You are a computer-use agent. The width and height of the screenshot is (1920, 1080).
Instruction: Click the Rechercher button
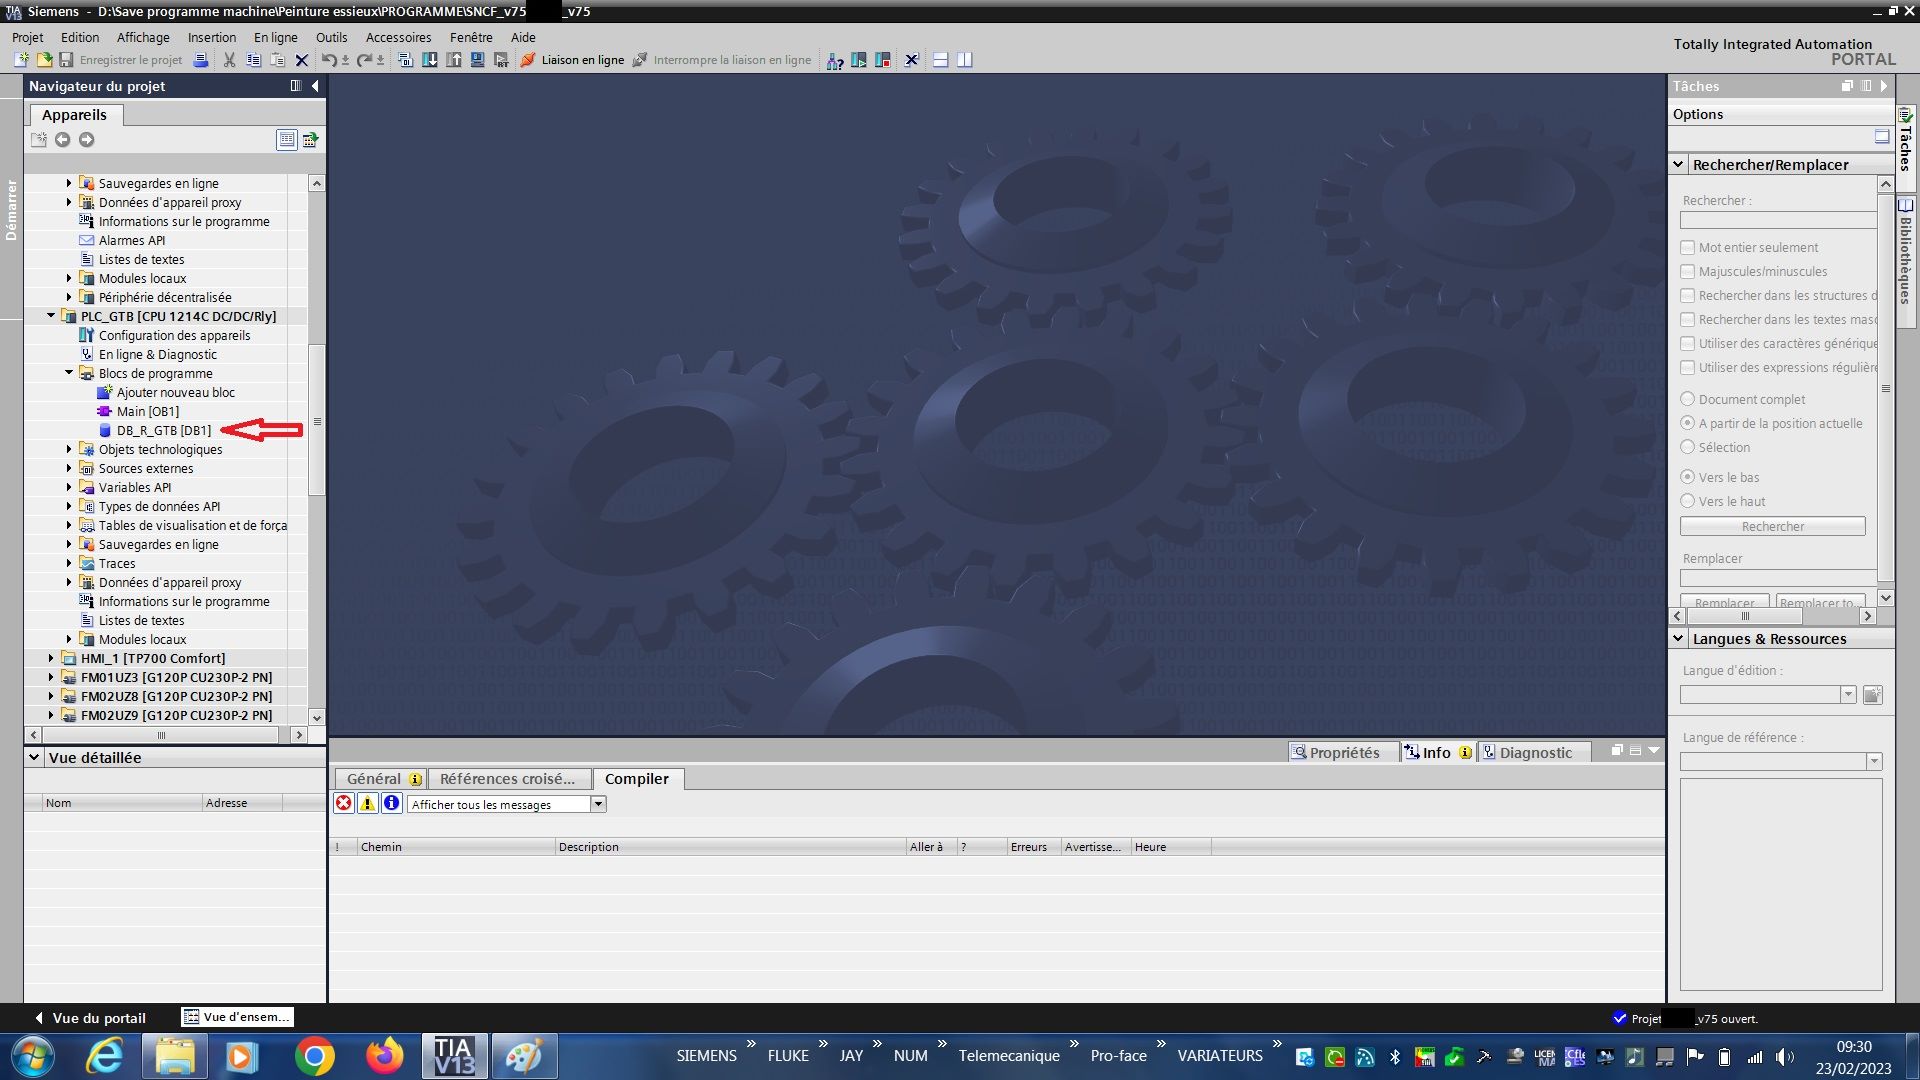pos(1772,526)
